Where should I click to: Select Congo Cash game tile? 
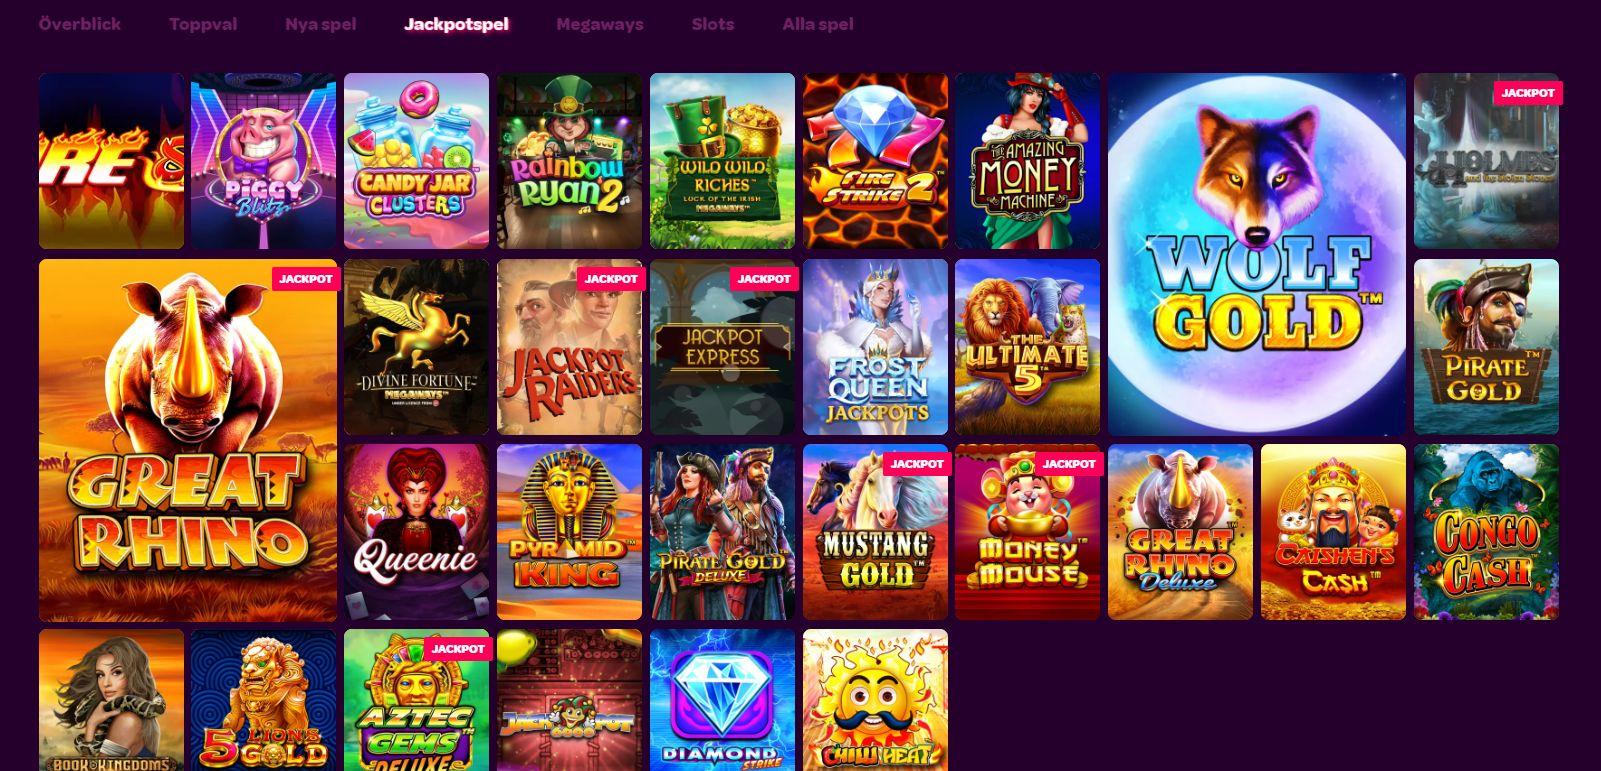point(1486,532)
